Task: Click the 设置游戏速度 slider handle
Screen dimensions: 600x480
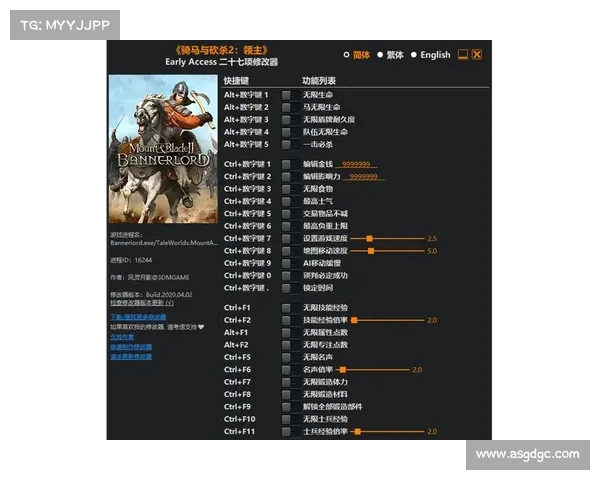Action: (x=369, y=238)
